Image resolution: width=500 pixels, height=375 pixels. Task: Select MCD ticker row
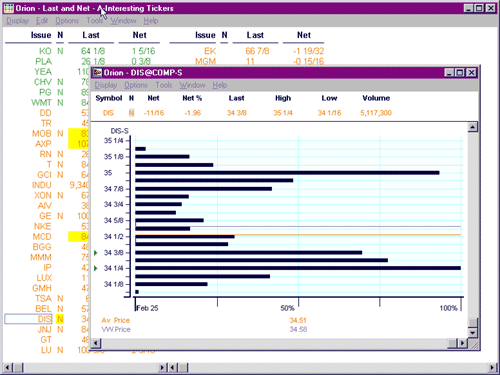click(42, 237)
